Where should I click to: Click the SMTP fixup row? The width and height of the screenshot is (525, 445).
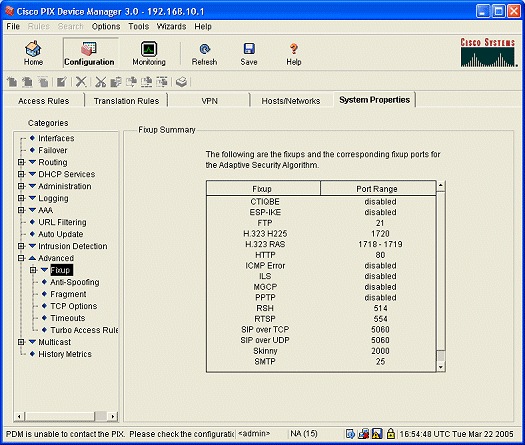[x=321, y=362]
